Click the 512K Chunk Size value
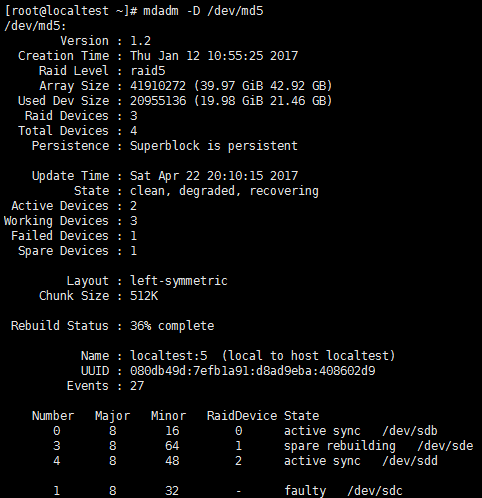This screenshot has height=498, width=482. (144, 296)
